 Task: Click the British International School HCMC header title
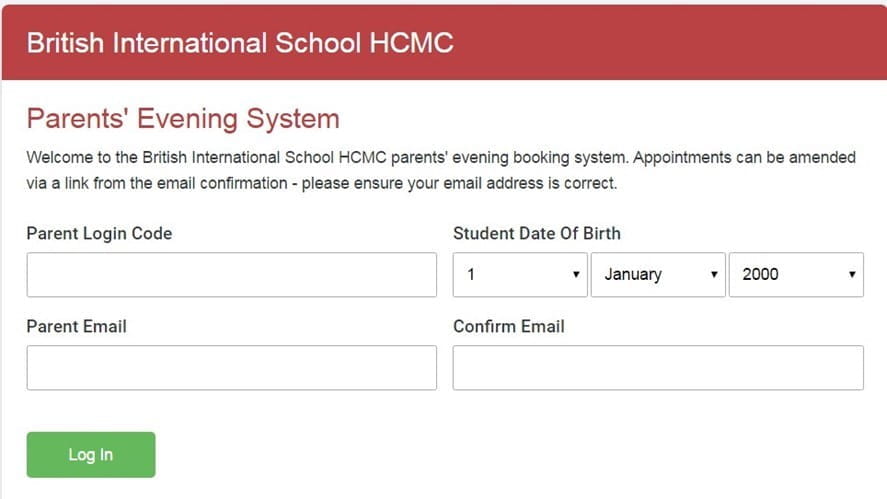click(240, 43)
